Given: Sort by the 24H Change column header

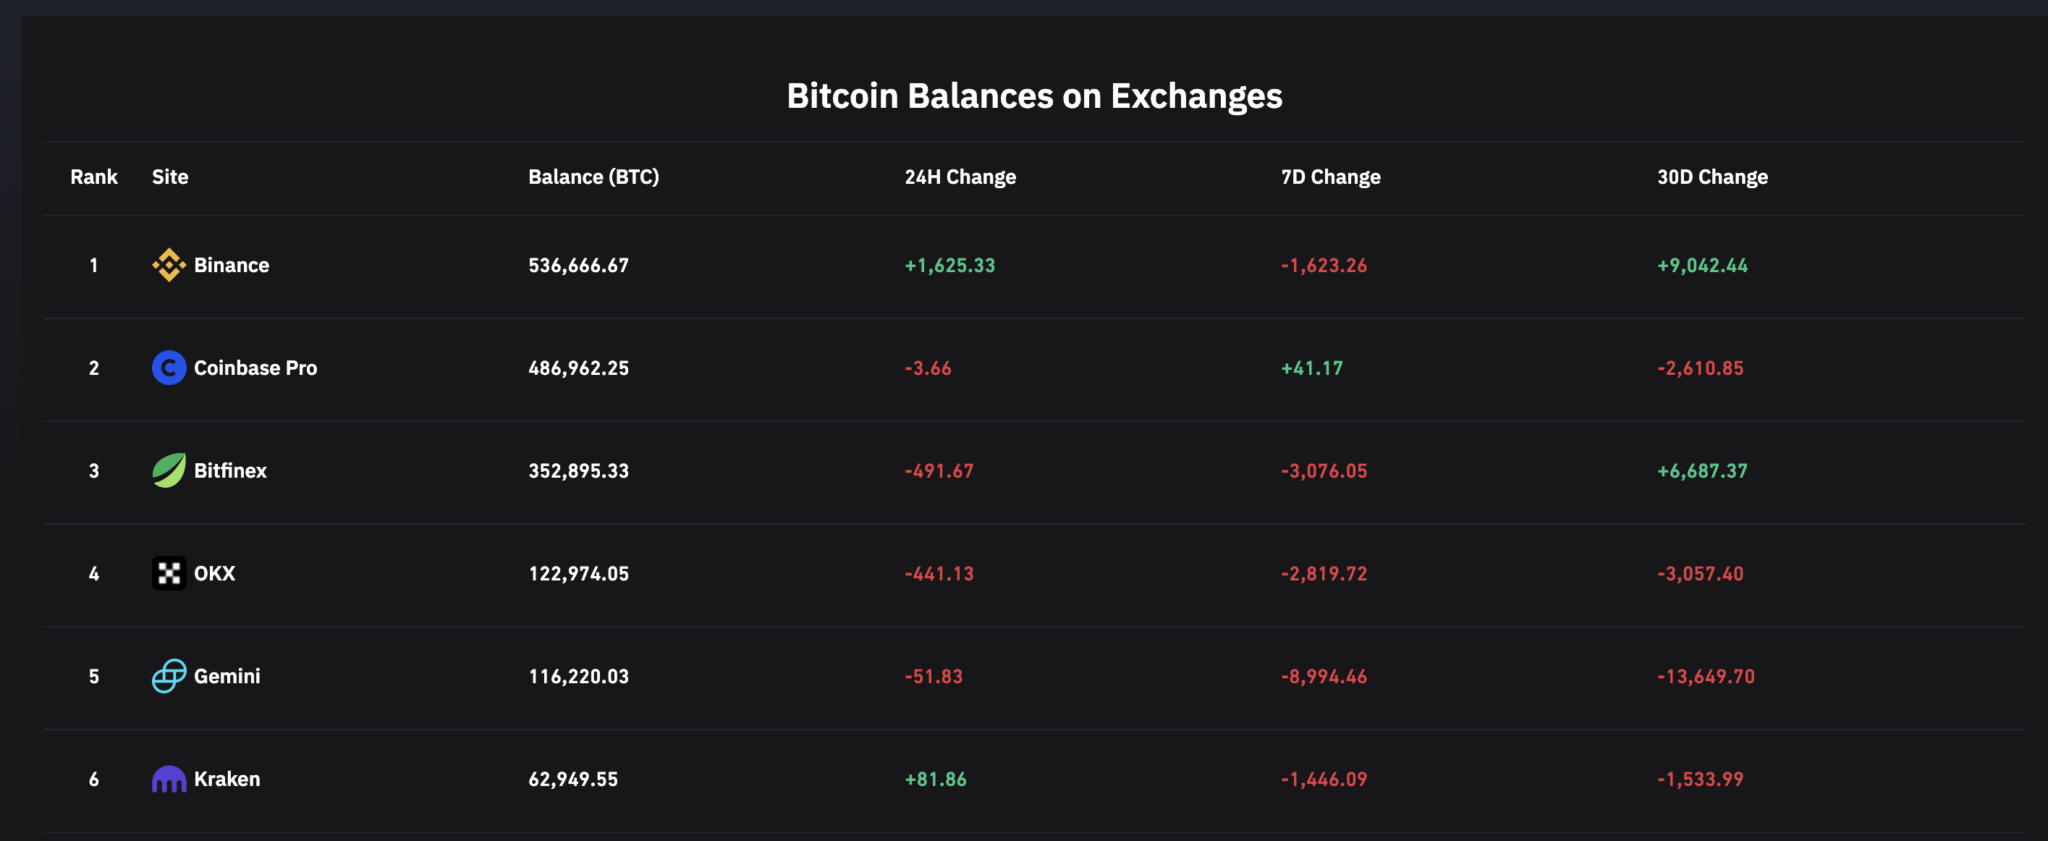Looking at the screenshot, I should pos(960,177).
